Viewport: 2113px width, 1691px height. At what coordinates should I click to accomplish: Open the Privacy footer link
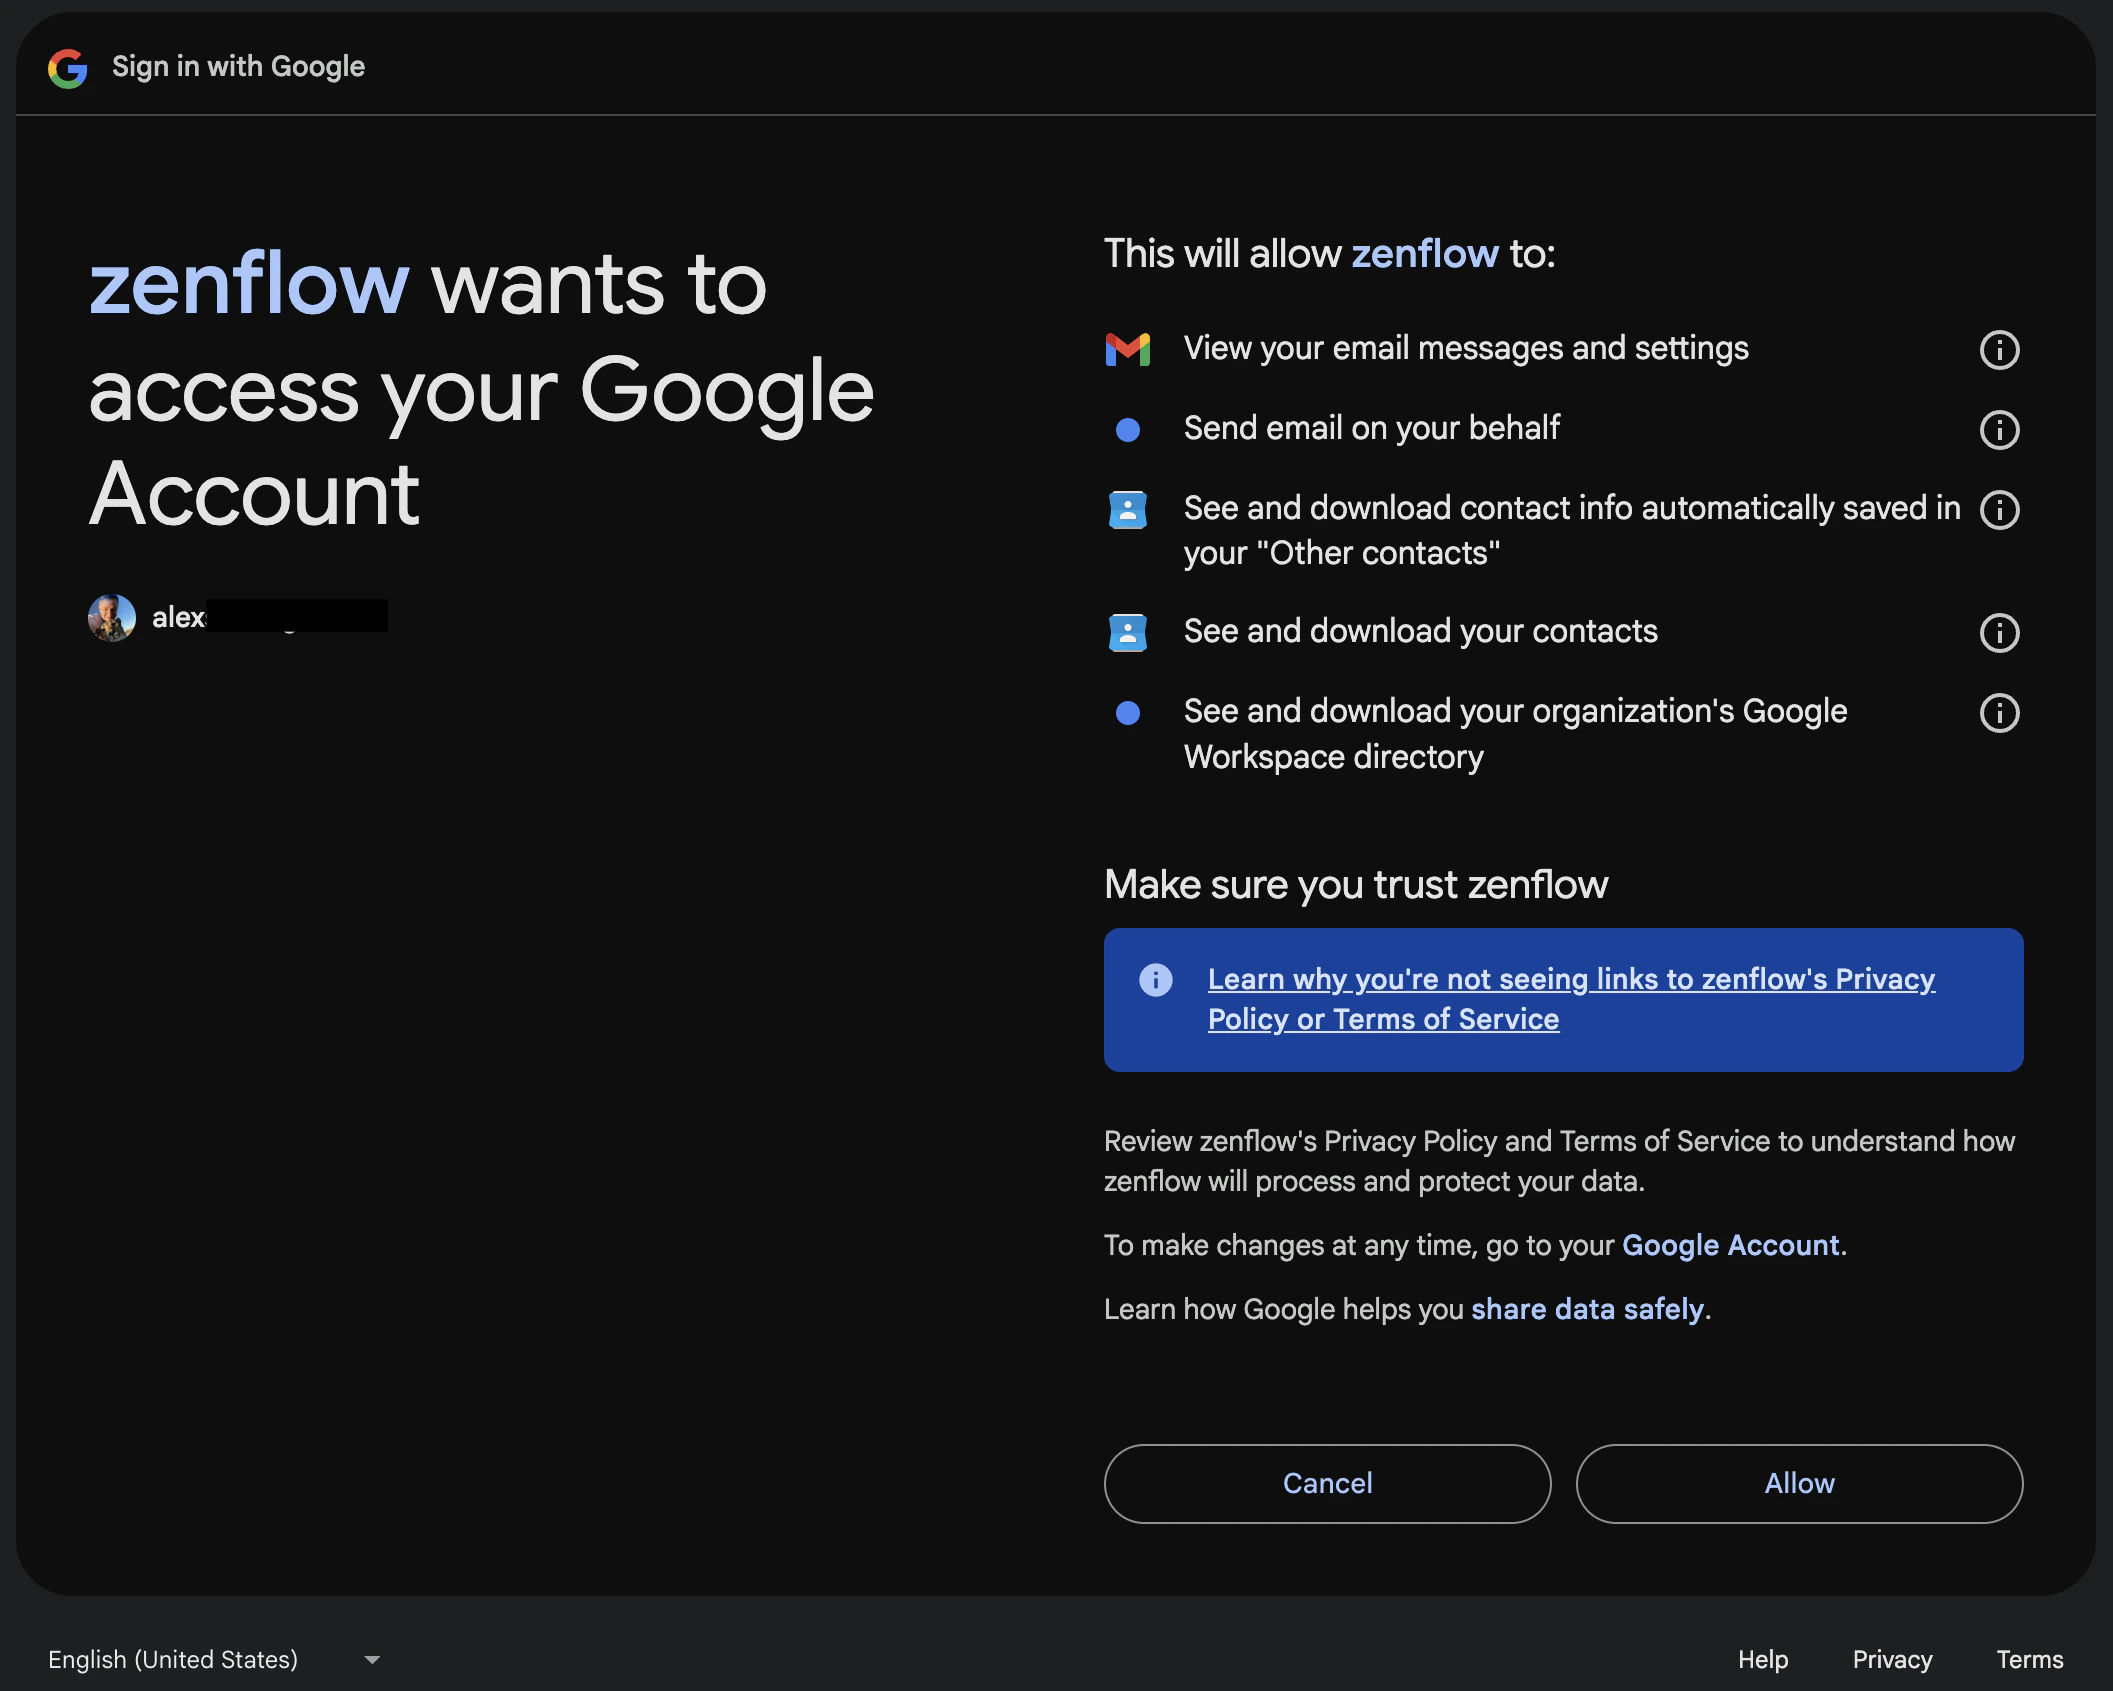tap(1892, 1659)
